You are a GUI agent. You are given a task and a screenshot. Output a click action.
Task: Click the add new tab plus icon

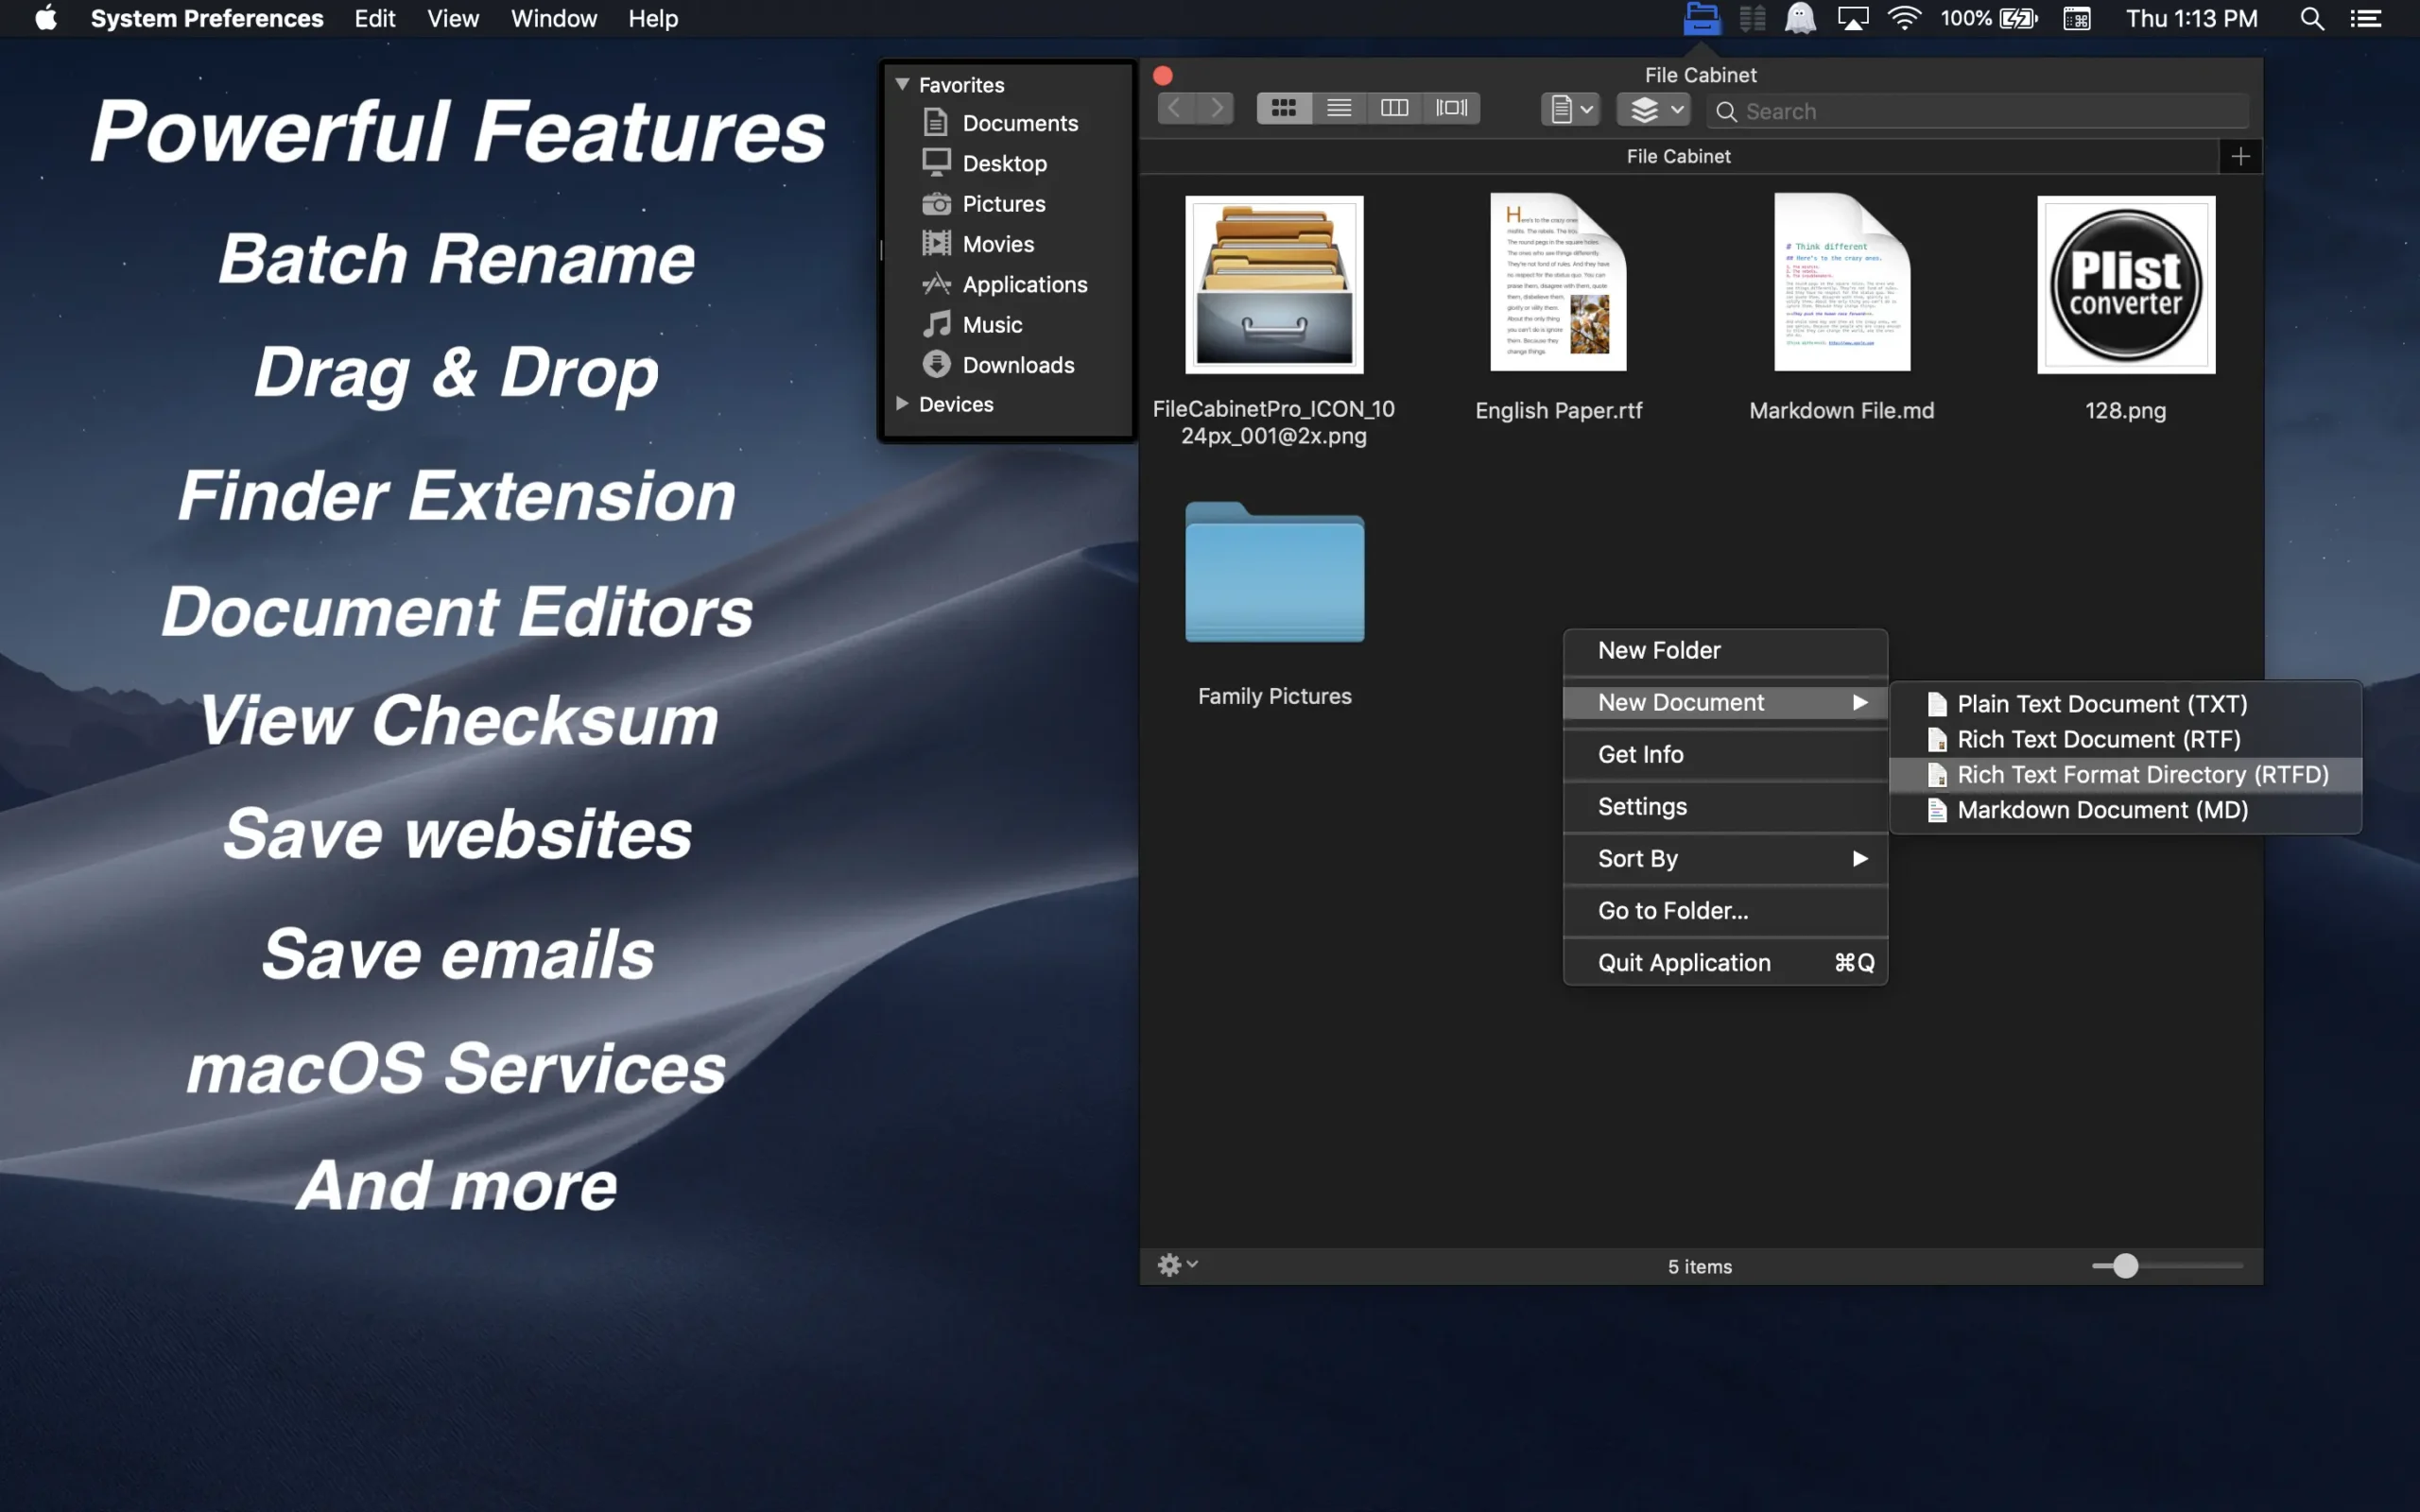click(2240, 157)
